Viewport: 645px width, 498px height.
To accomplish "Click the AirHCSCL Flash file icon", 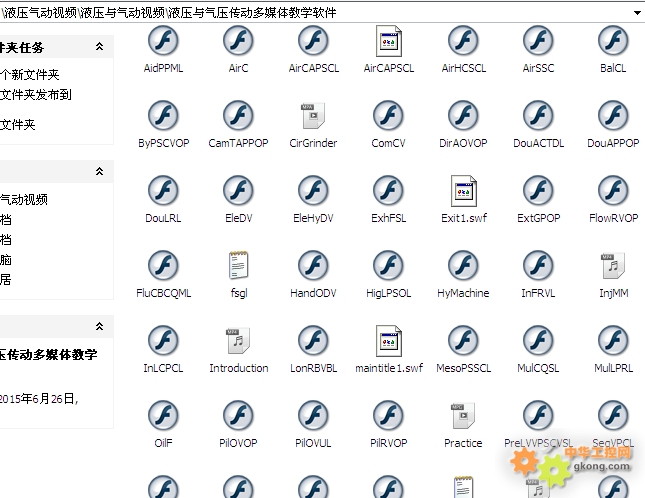I will pos(463,40).
